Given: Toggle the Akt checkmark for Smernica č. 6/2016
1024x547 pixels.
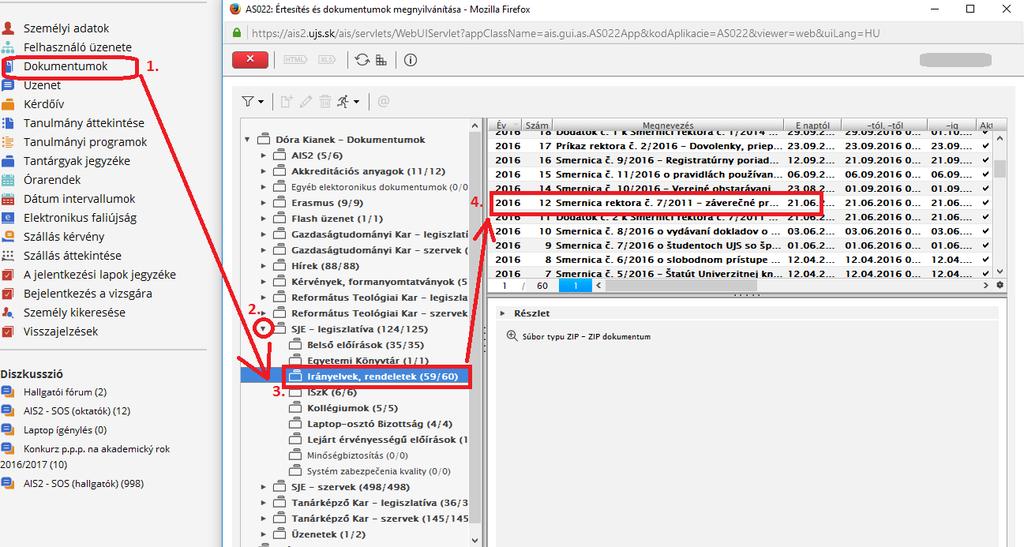Looking at the screenshot, I should [x=985, y=260].
